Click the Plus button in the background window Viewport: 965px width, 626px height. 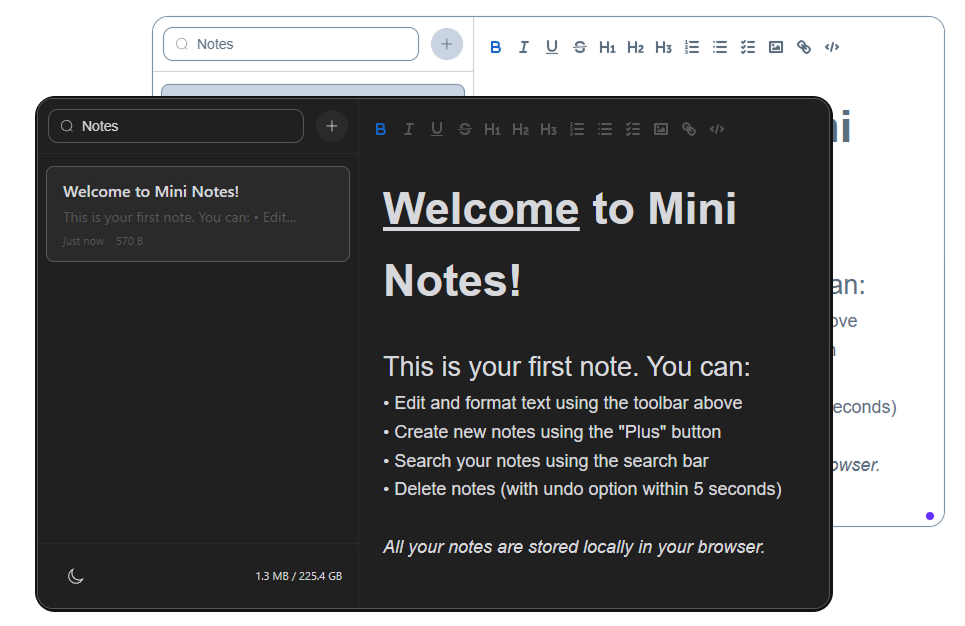pos(446,44)
